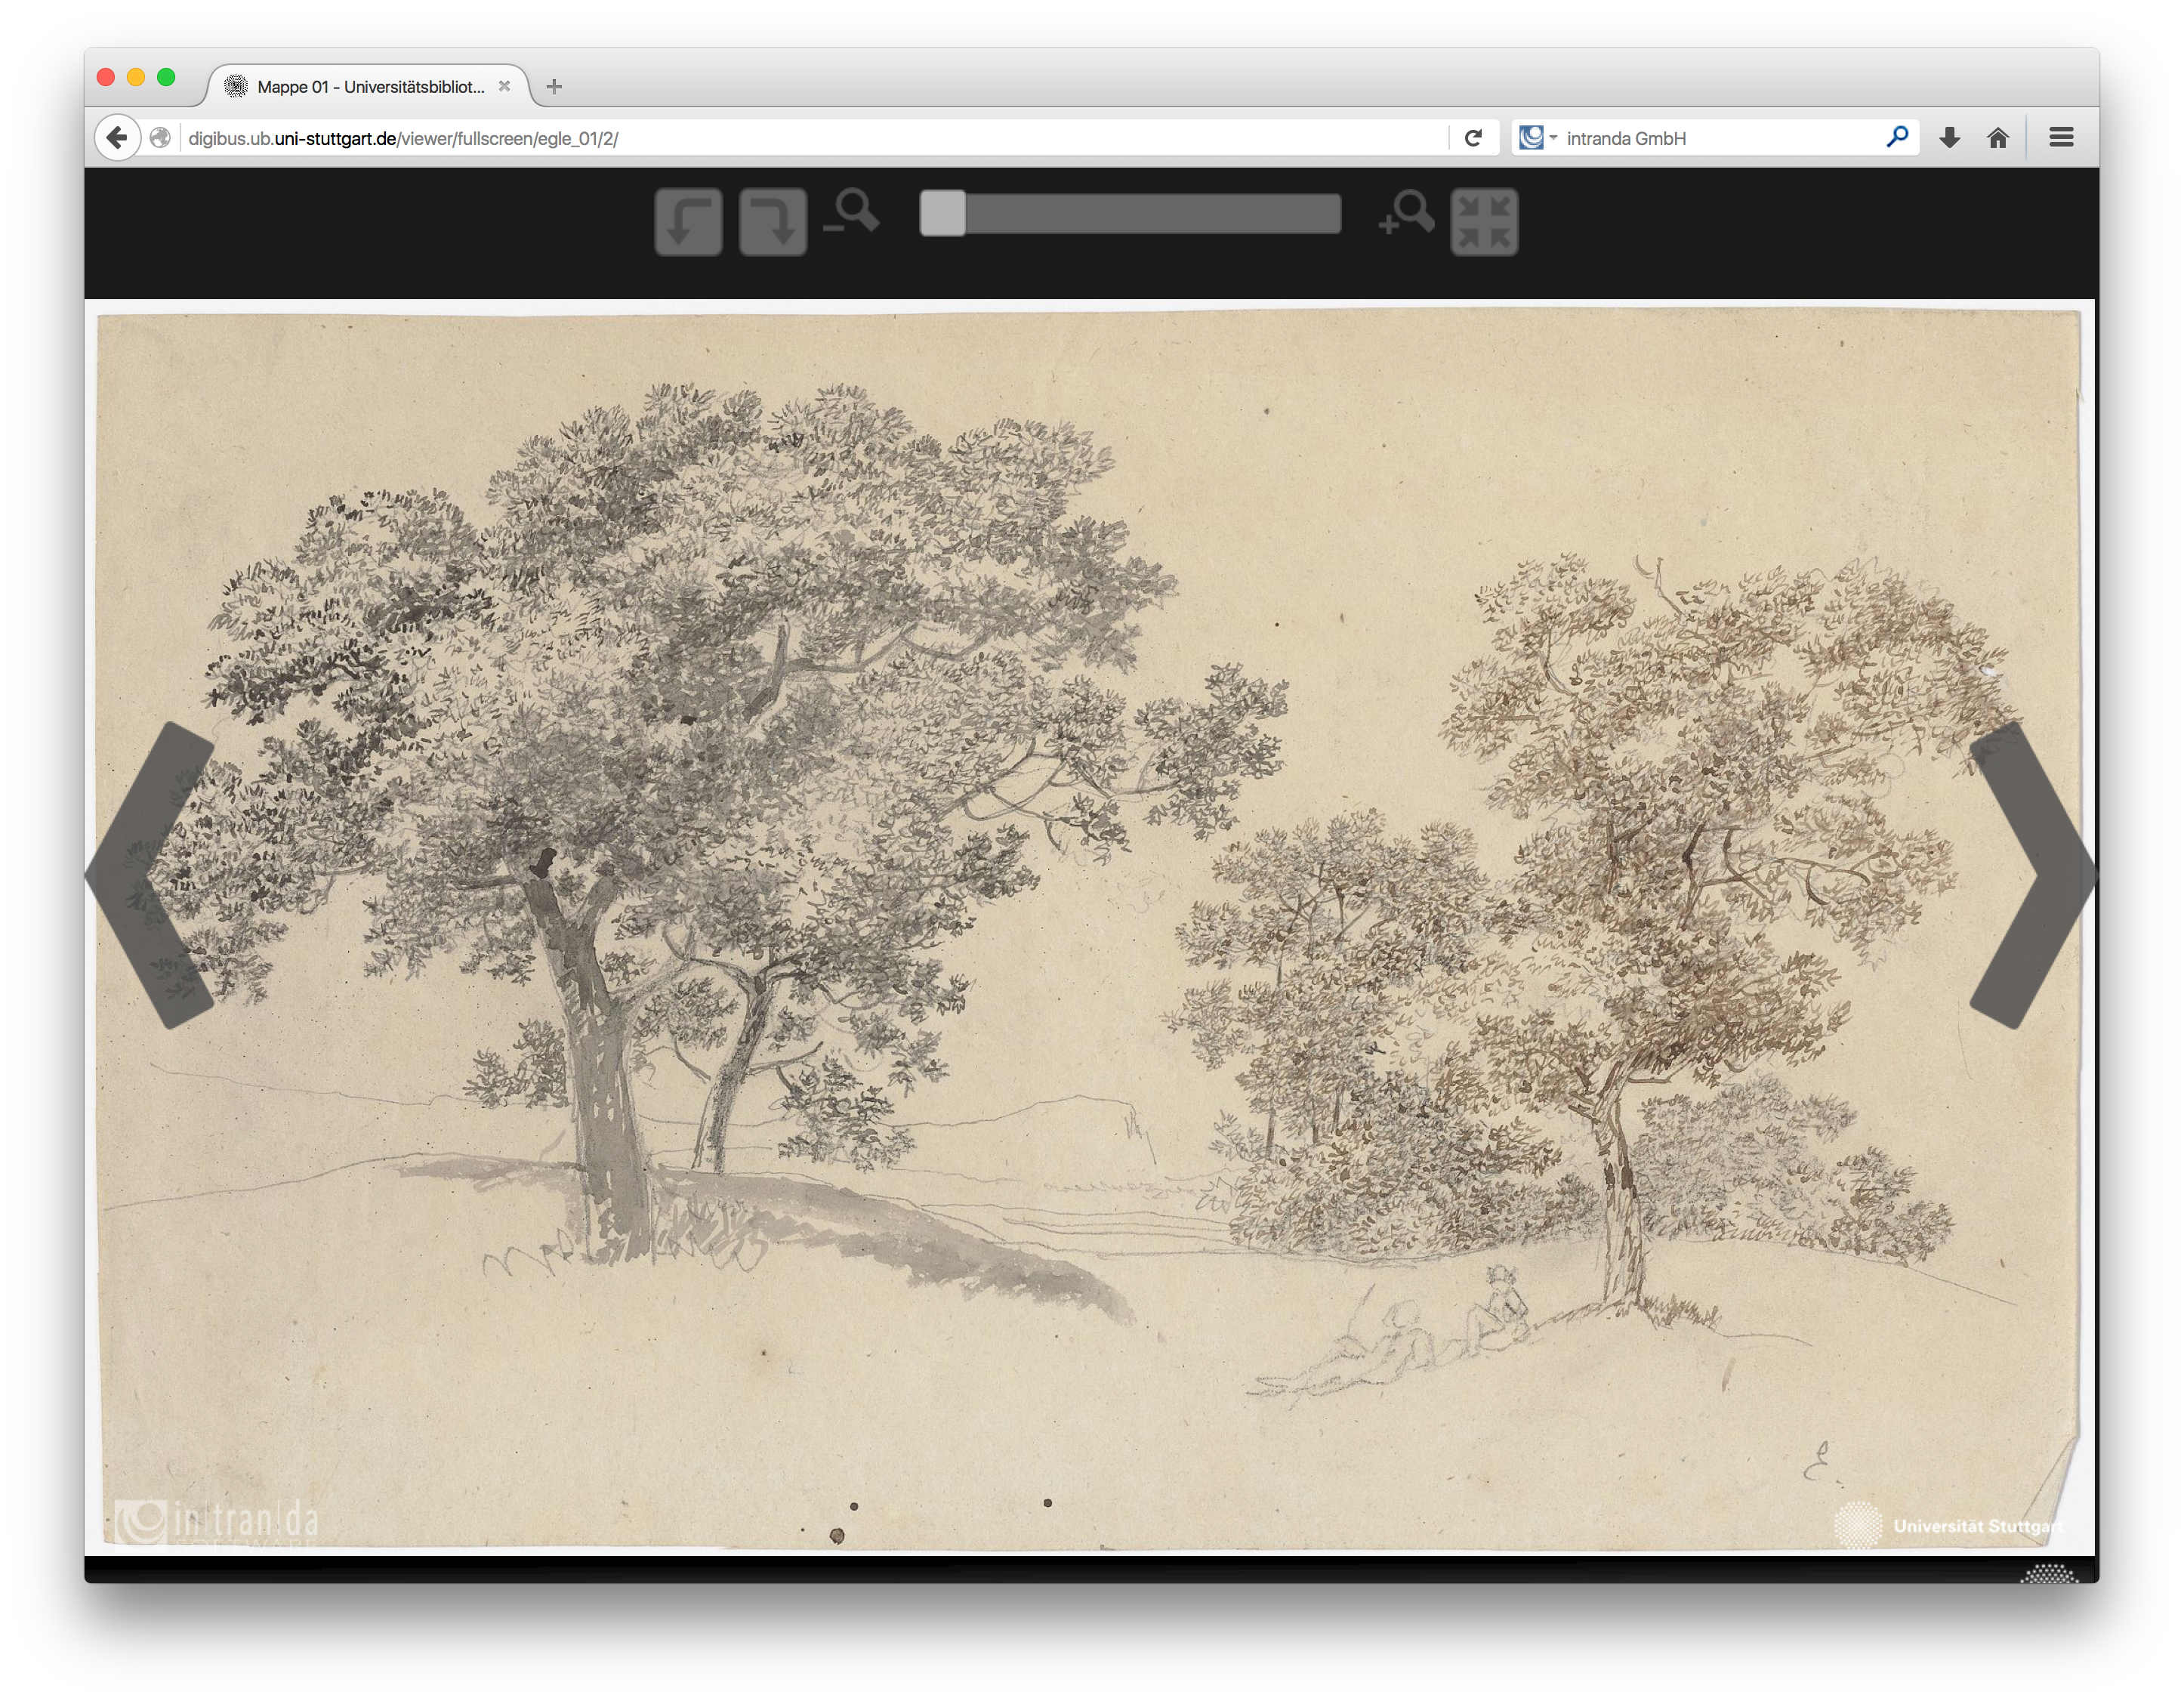Click the middle of the zoom slider track
The image size is (2184, 1704).
(x=1131, y=213)
